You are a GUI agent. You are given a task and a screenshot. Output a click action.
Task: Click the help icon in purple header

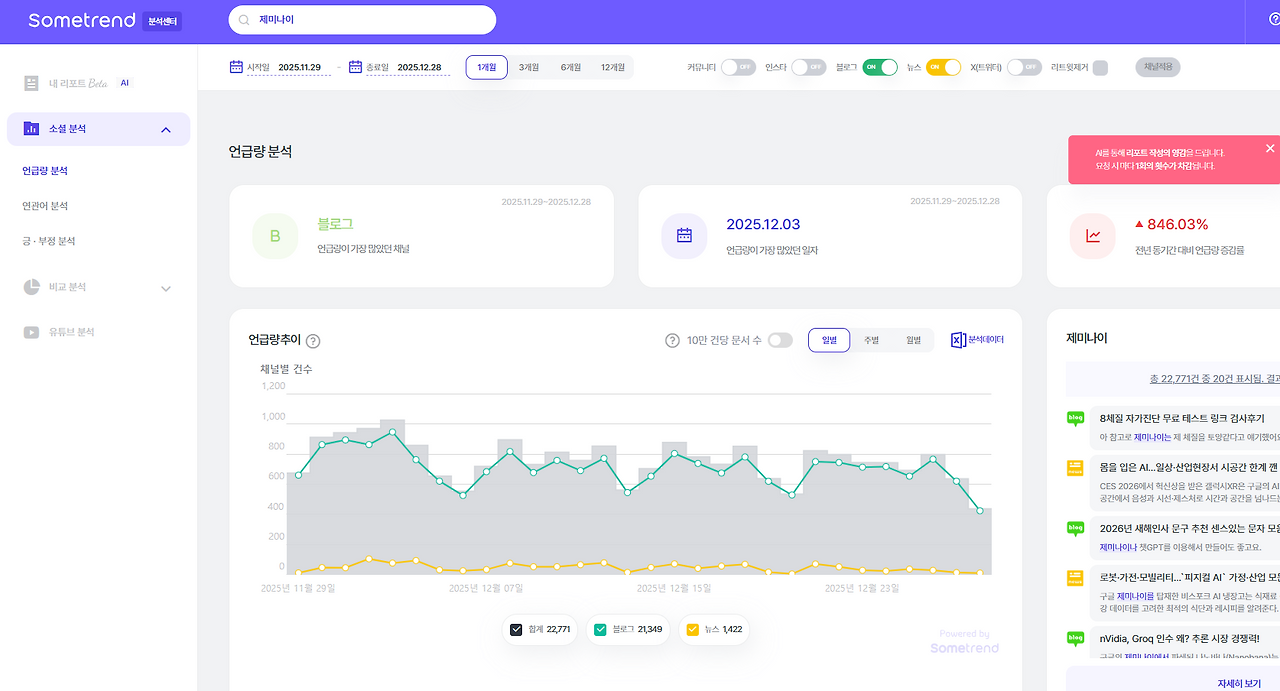1275,20
